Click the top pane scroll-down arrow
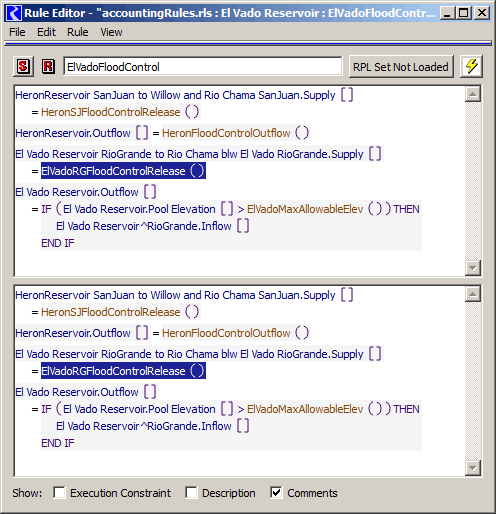The height and width of the screenshot is (514, 496). tap(472, 267)
